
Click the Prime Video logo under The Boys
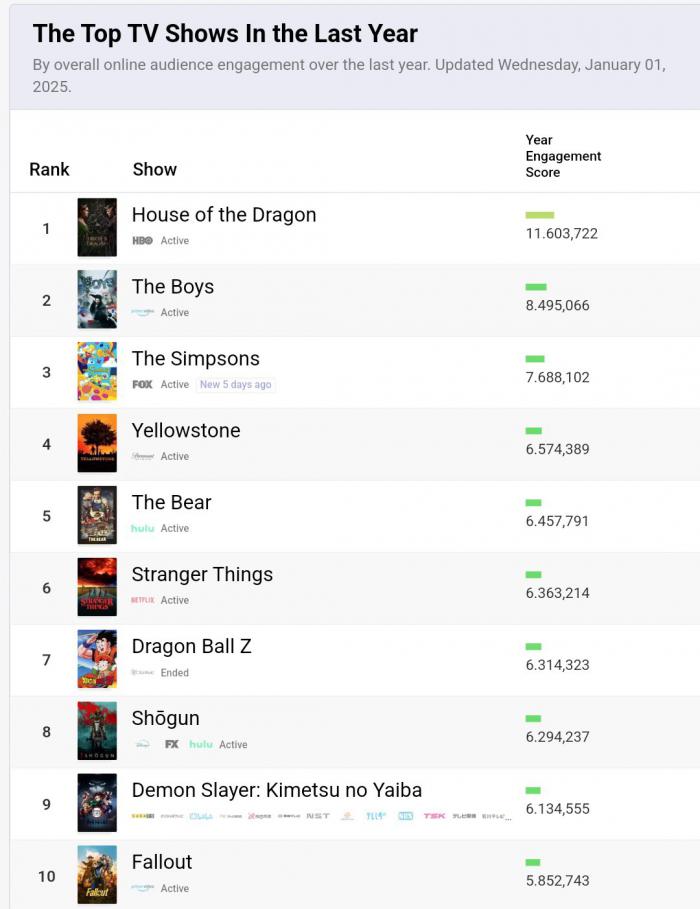click(x=143, y=312)
